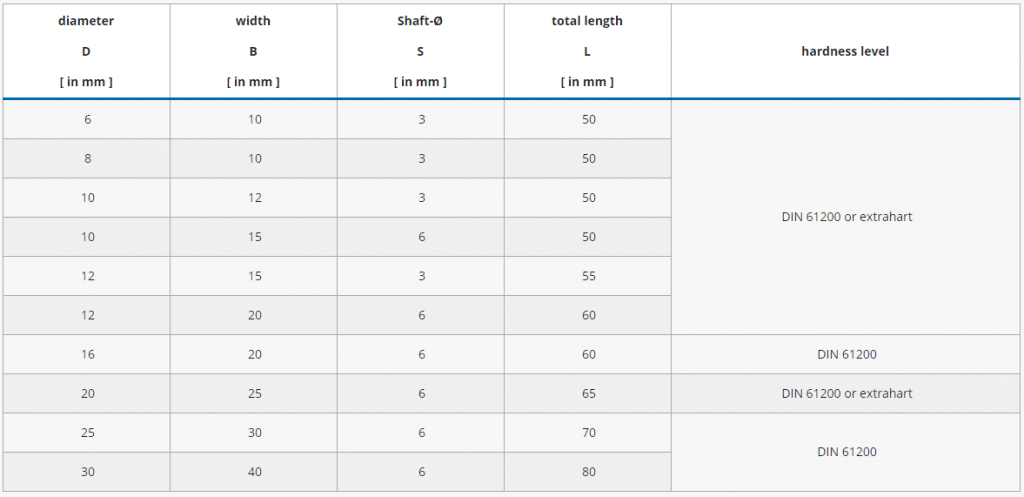Select the diameter 30 cell
Screen dimensions: 1024x497
pos(88,471)
